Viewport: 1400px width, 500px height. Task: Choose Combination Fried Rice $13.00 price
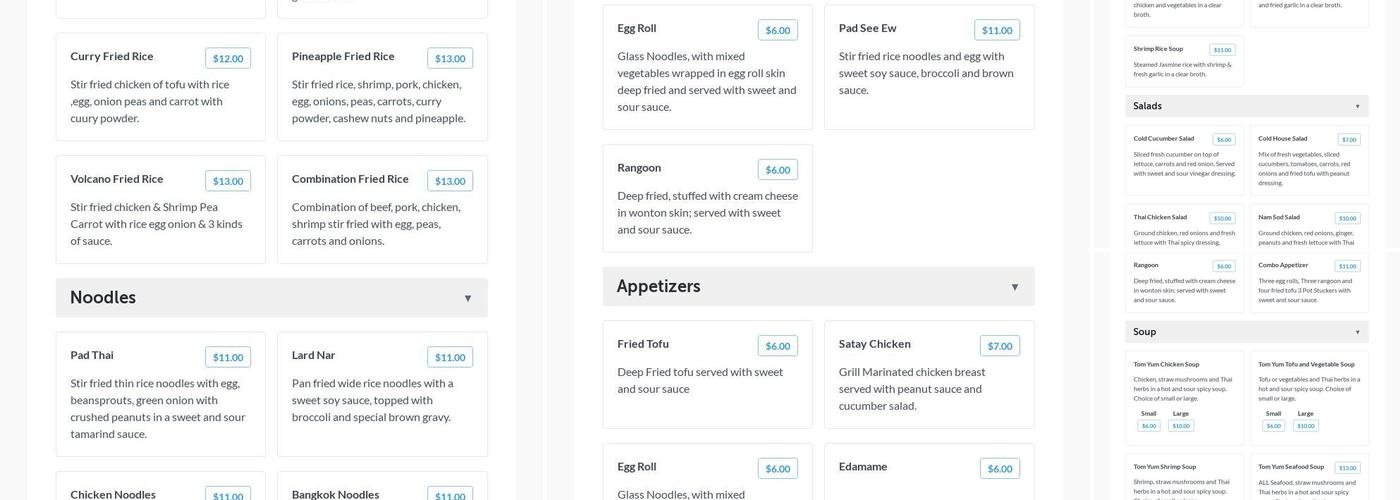point(450,181)
